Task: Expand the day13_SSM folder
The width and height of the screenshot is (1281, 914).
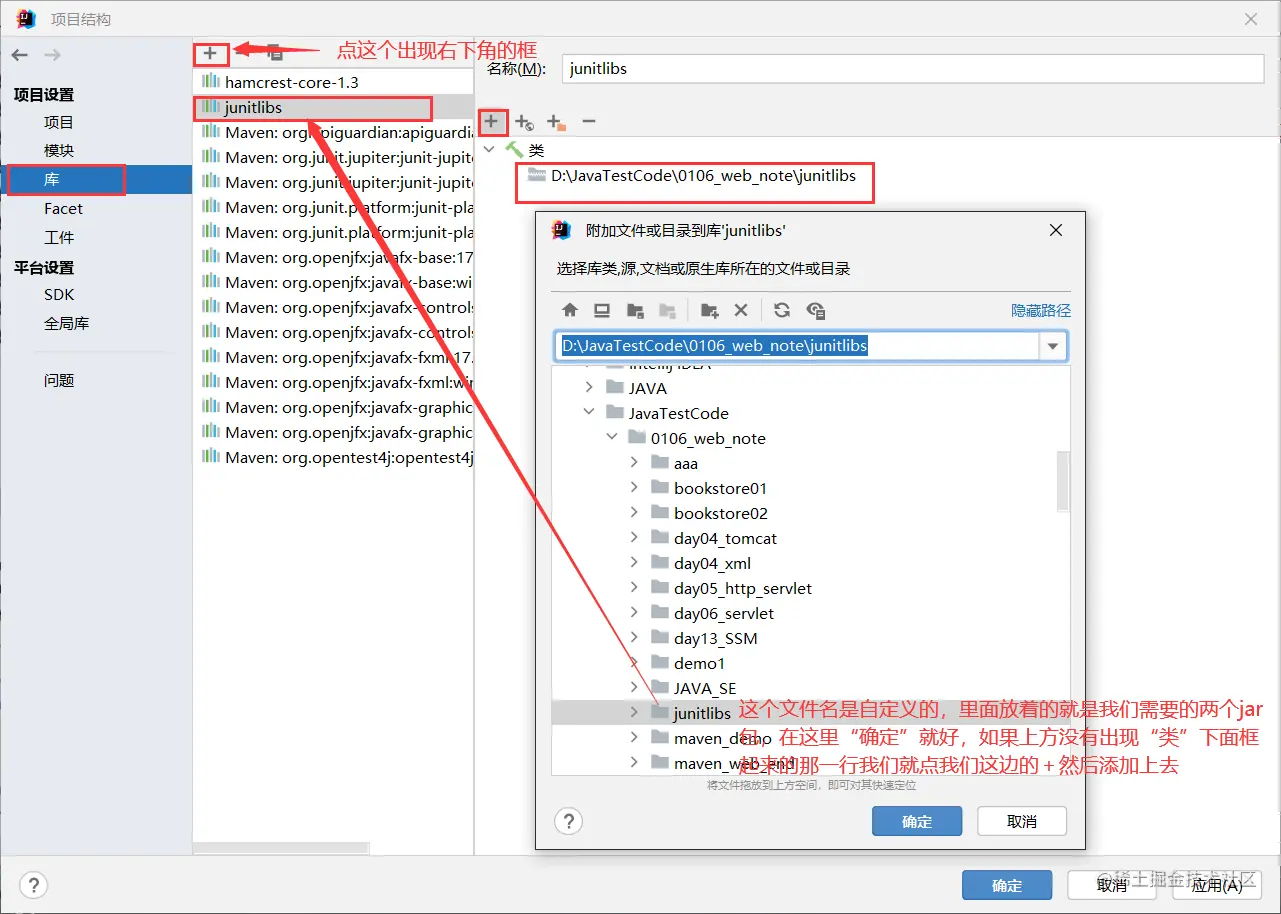Action: point(634,637)
